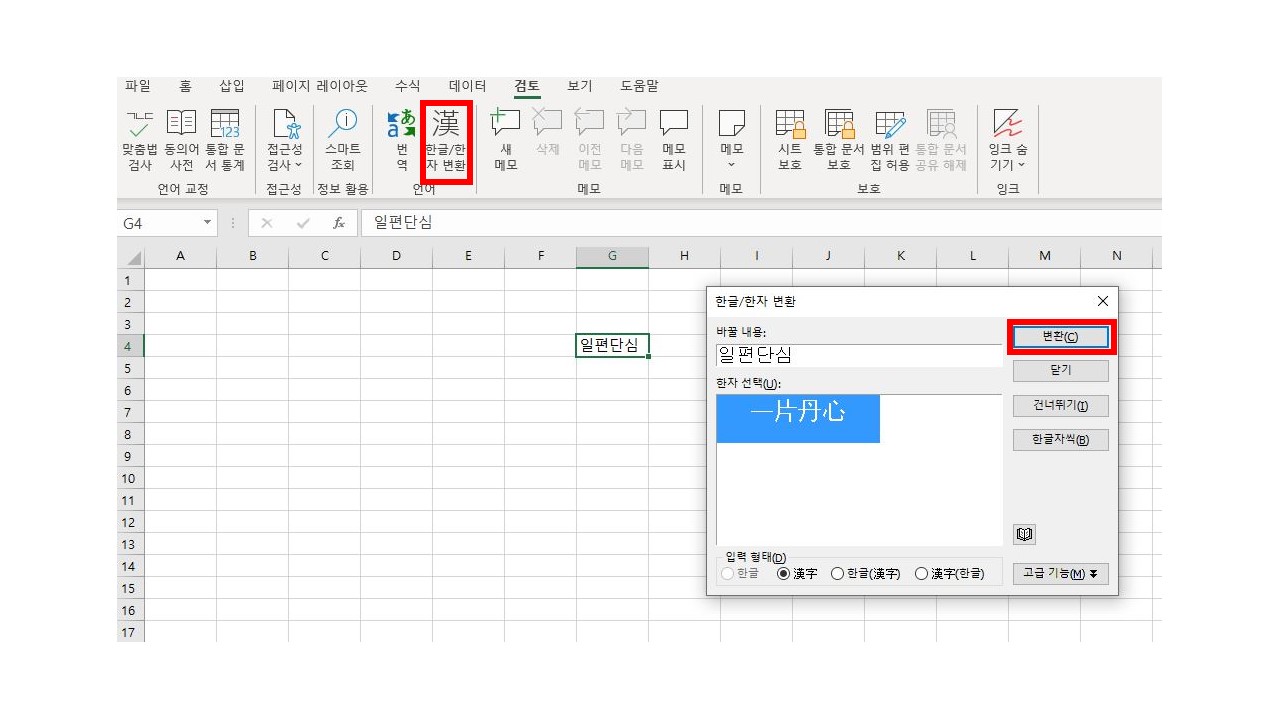Select the 한글 input type radio
The image size is (1280, 720).
(x=727, y=574)
